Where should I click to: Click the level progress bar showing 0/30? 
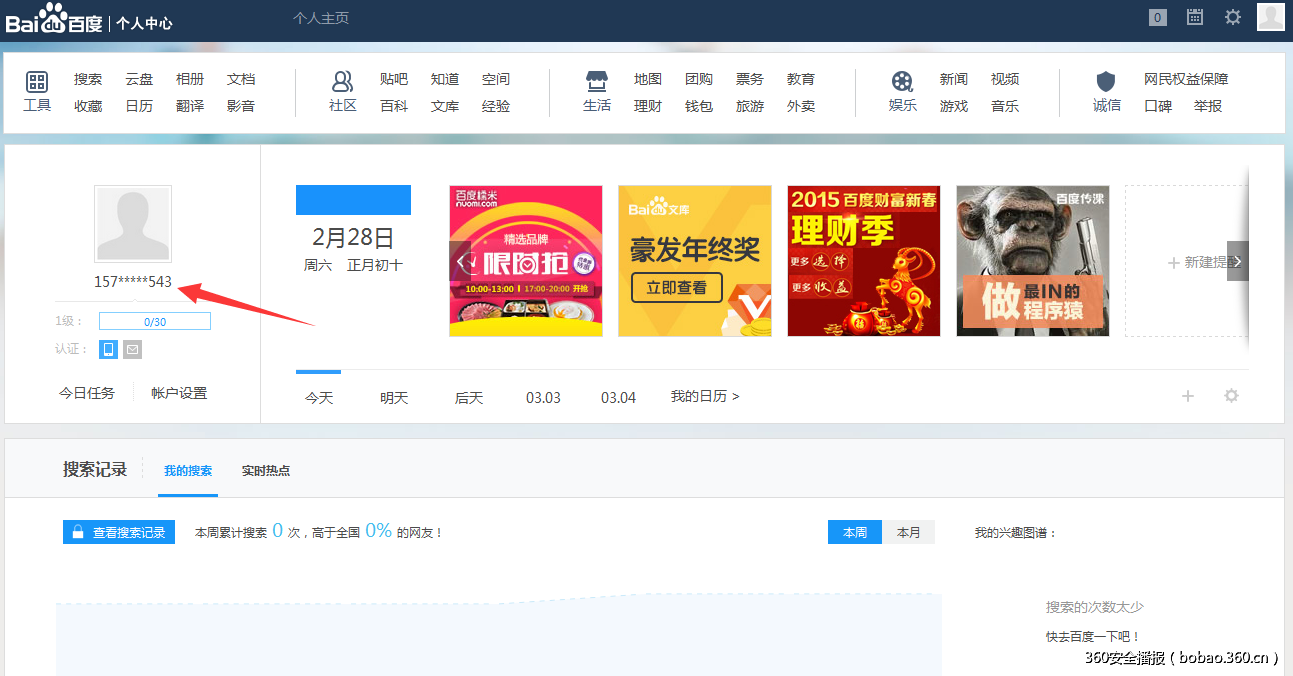(155, 322)
